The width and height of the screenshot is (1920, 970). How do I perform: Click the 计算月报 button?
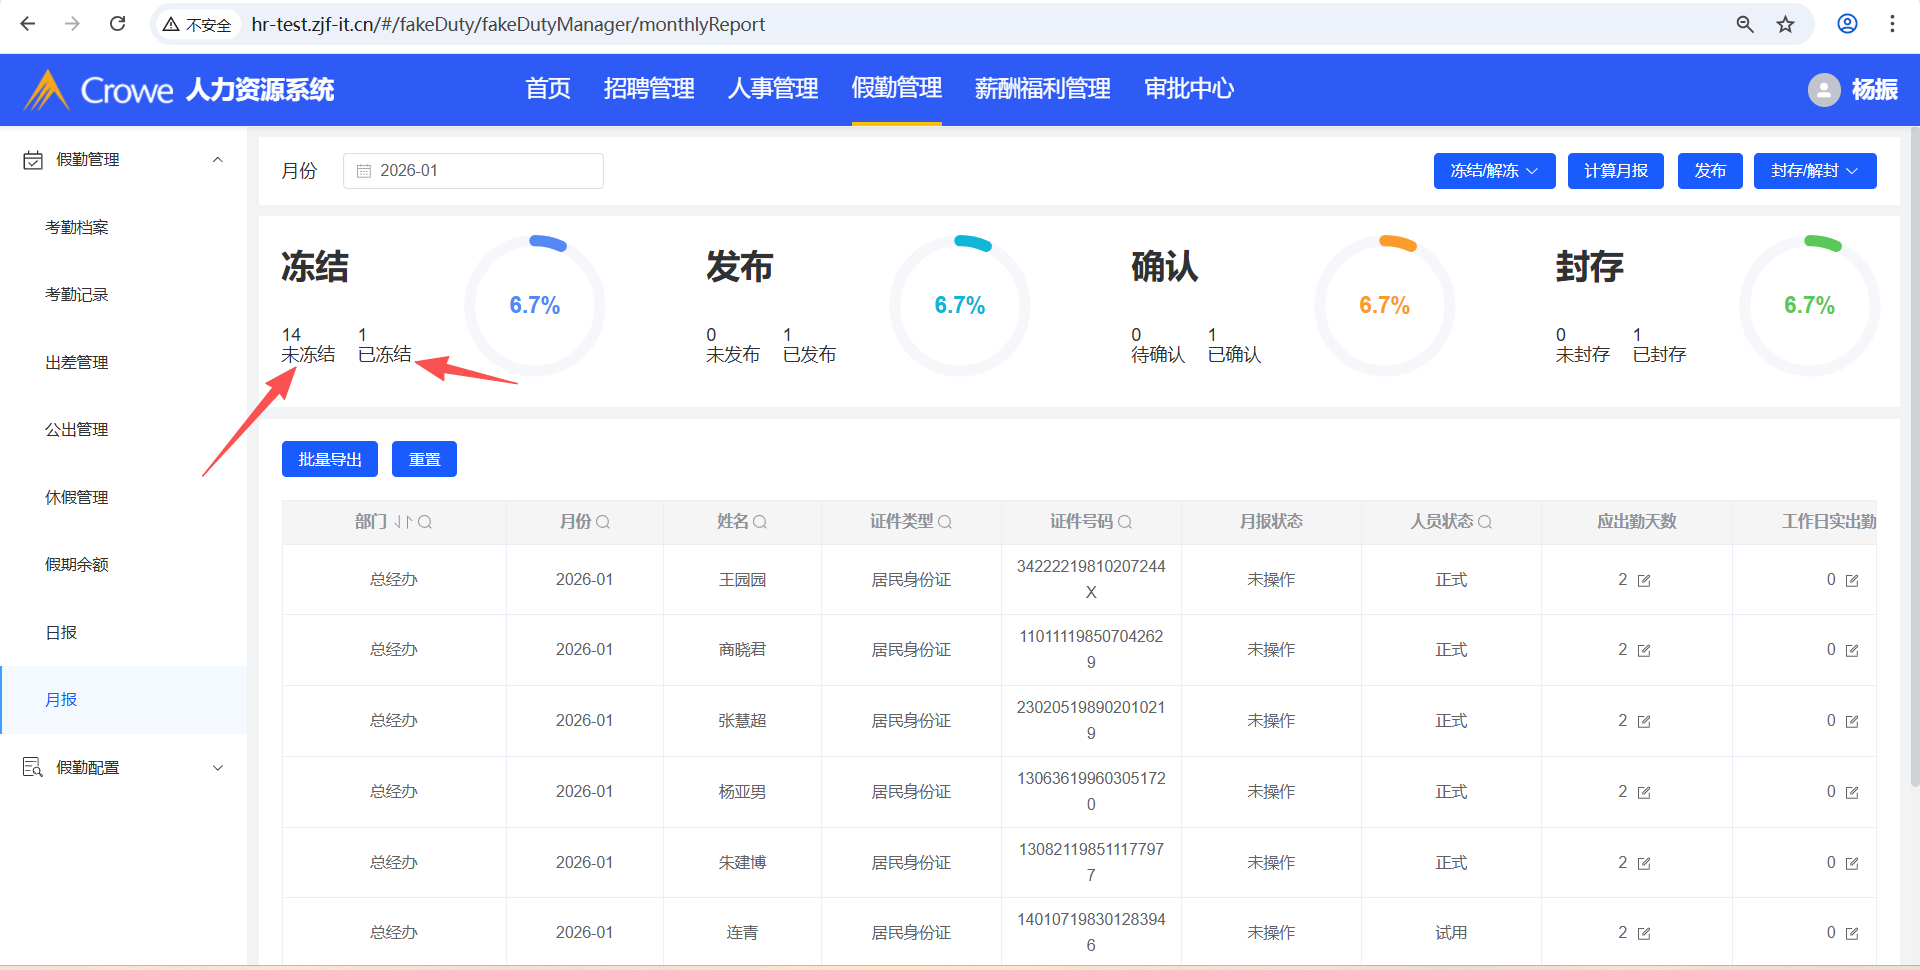coord(1615,171)
